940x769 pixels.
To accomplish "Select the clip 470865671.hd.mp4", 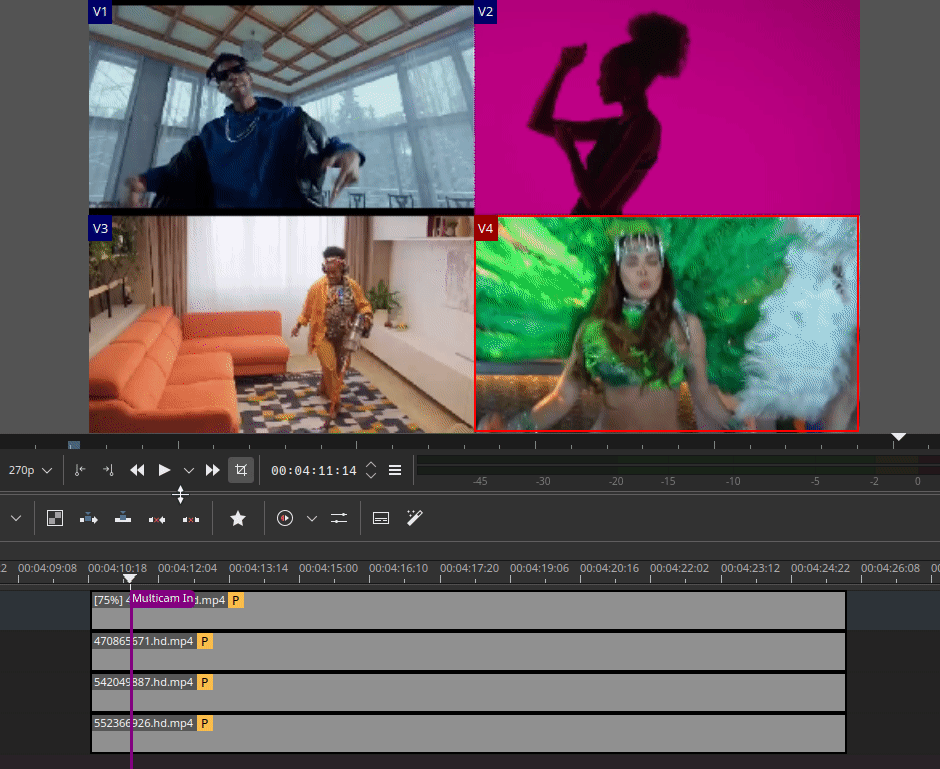I will pos(468,652).
